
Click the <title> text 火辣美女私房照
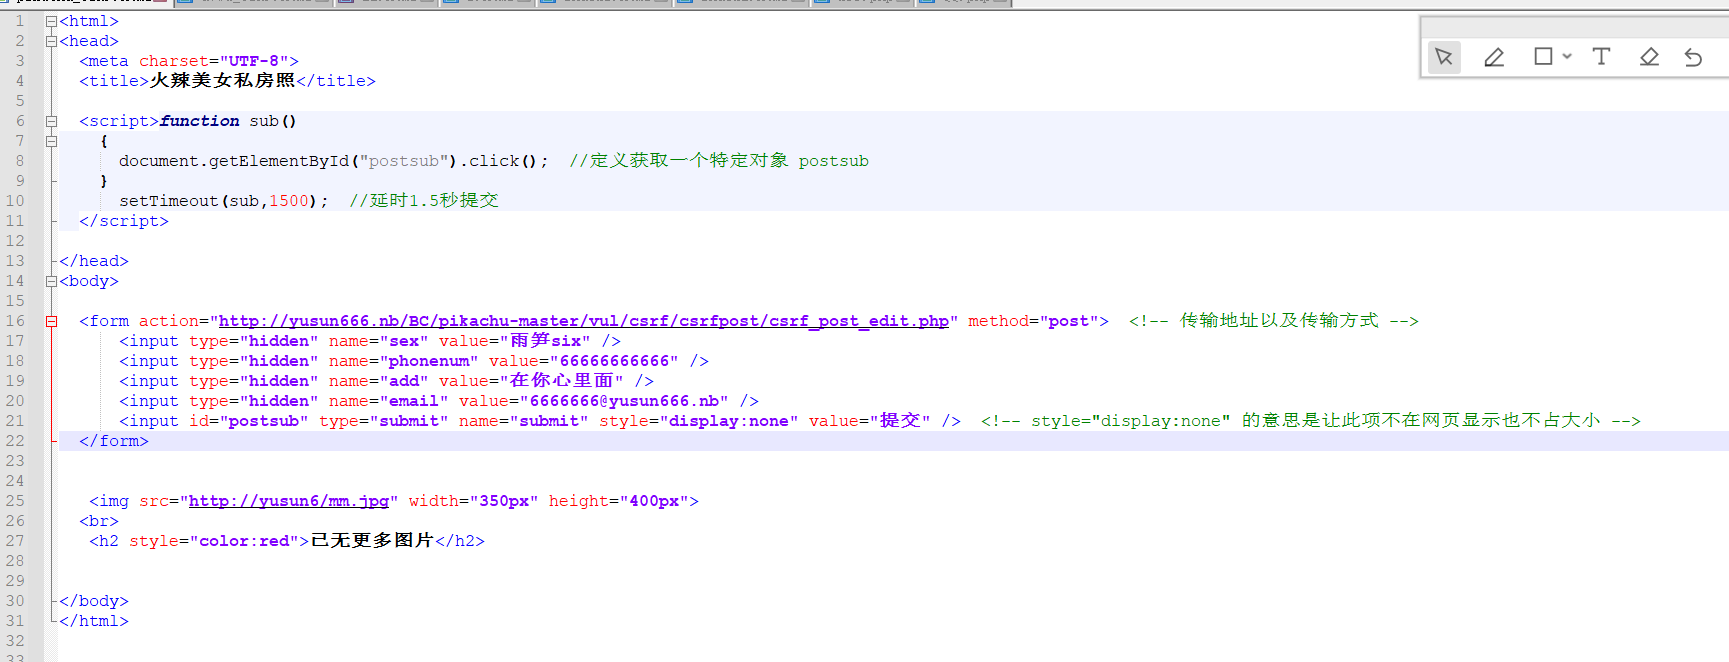click(222, 81)
